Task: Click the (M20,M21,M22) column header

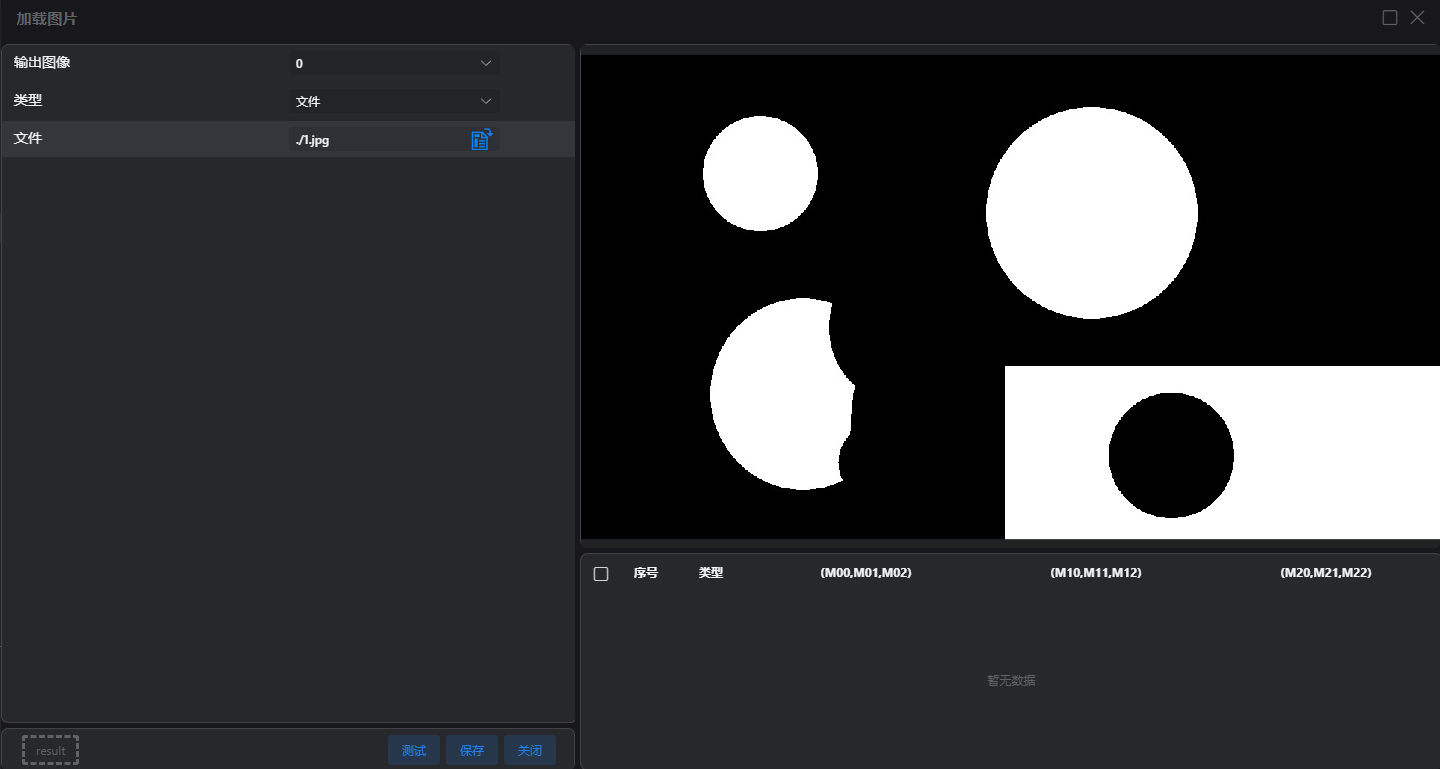Action: coord(1326,573)
